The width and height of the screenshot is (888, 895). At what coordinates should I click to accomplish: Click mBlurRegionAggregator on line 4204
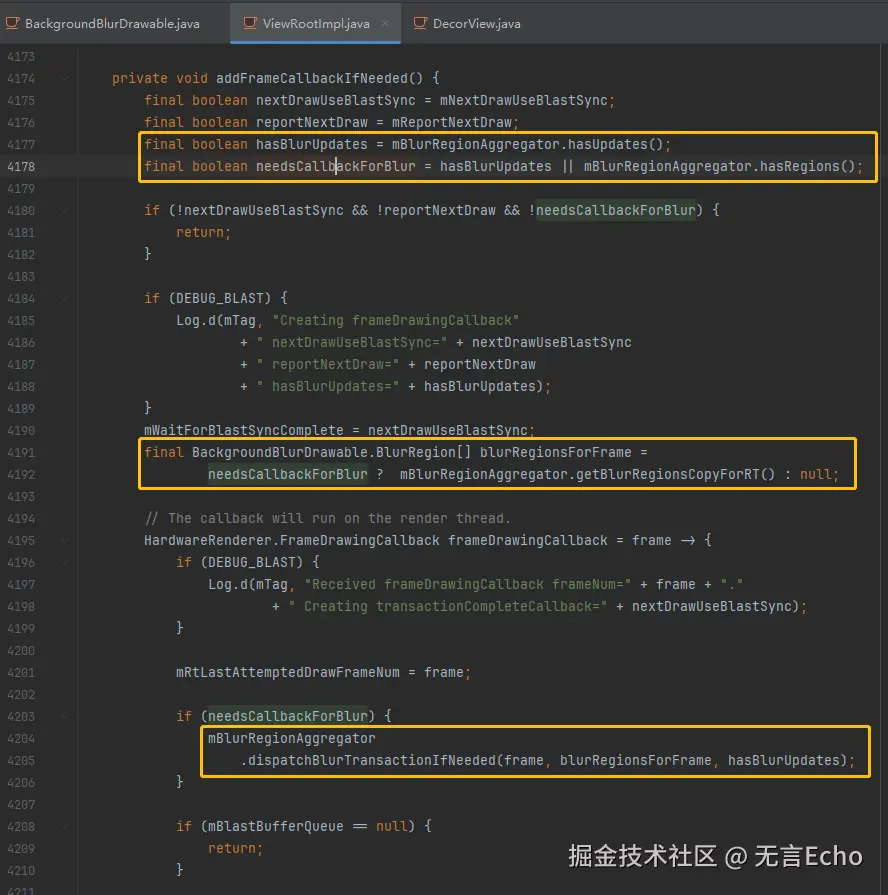coord(292,739)
